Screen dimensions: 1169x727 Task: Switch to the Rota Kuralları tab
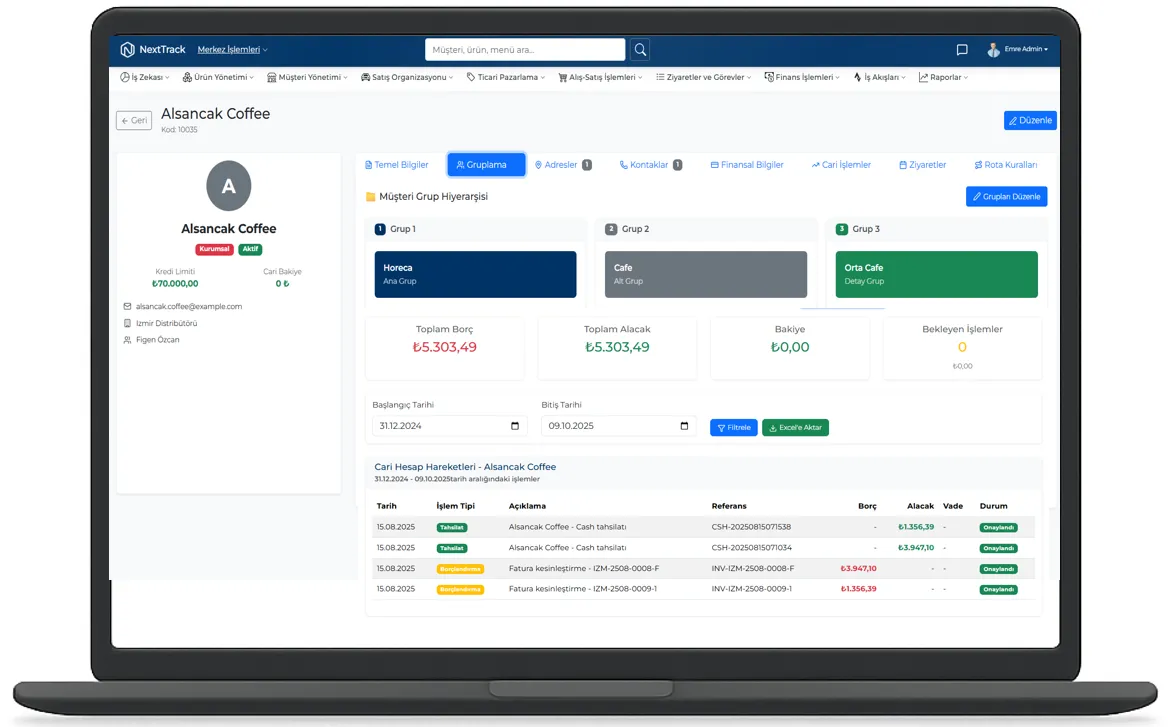(x=1005, y=165)
